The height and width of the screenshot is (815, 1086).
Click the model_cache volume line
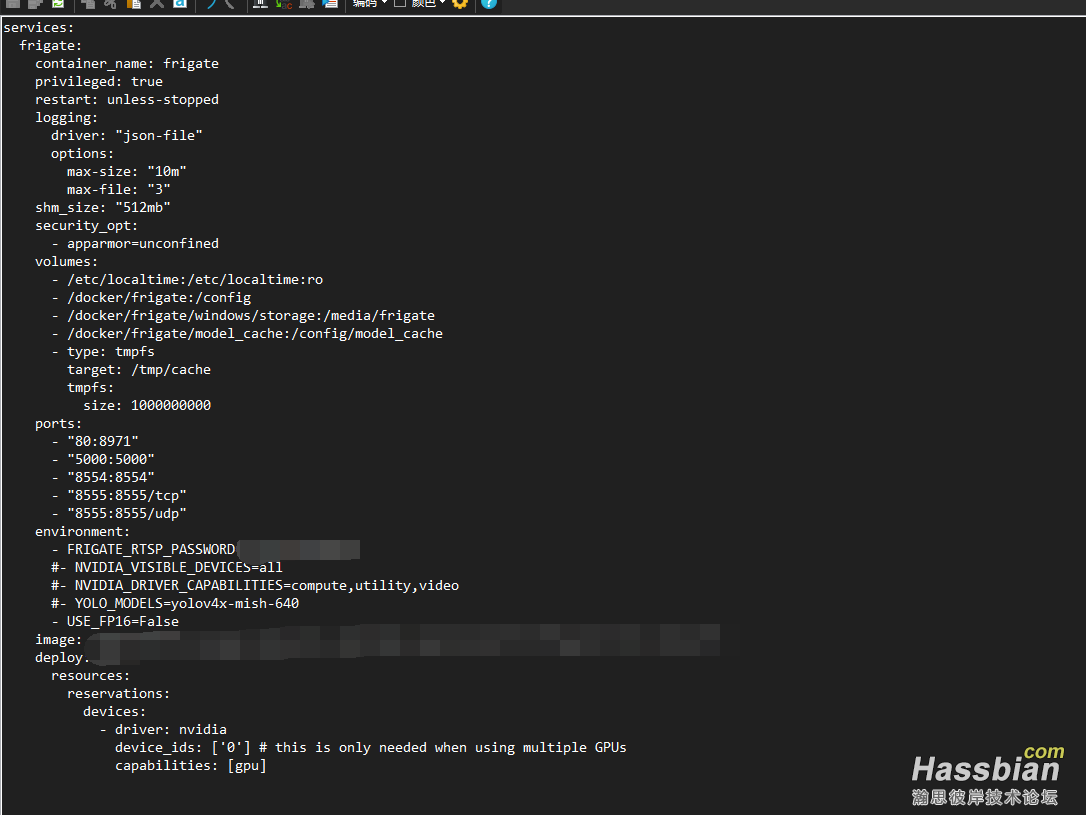tap(255, 334)
